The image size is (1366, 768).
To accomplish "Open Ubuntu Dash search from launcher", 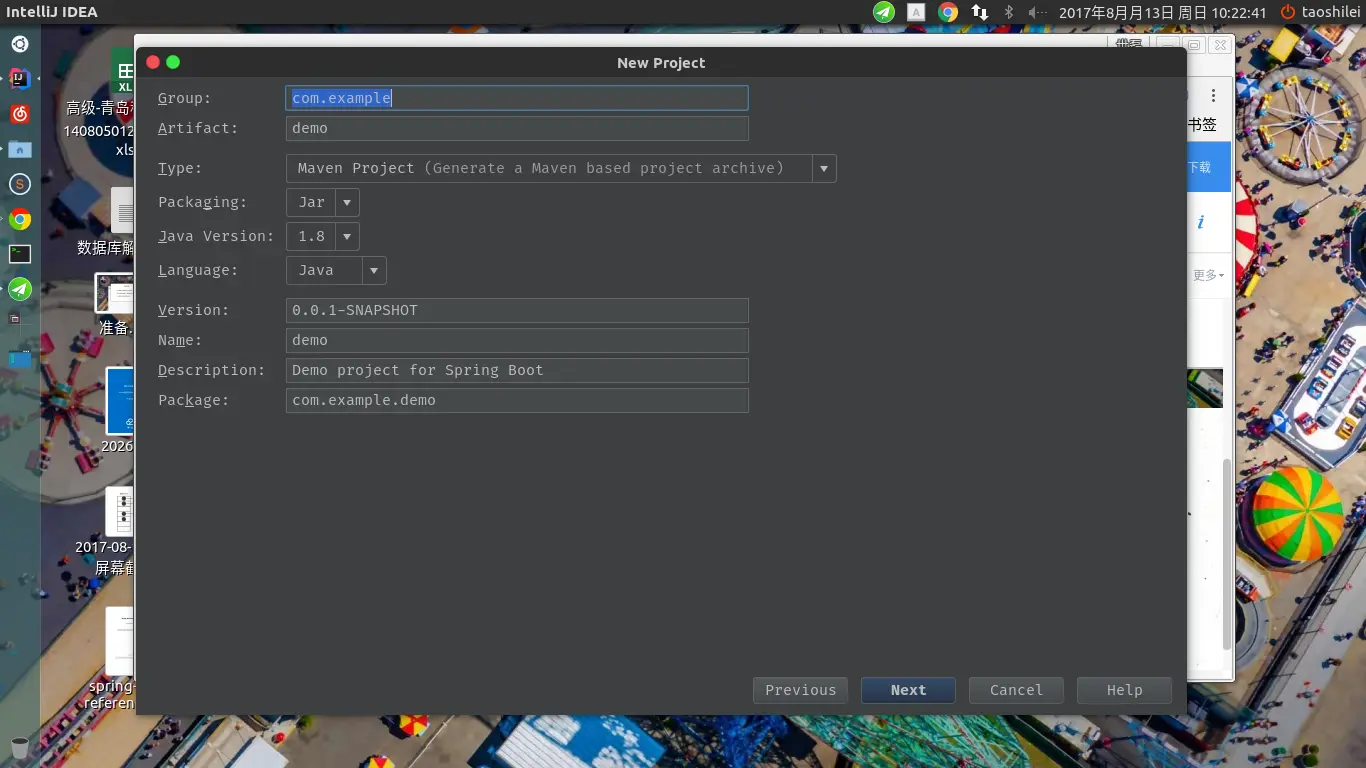I will click(20, 44).
